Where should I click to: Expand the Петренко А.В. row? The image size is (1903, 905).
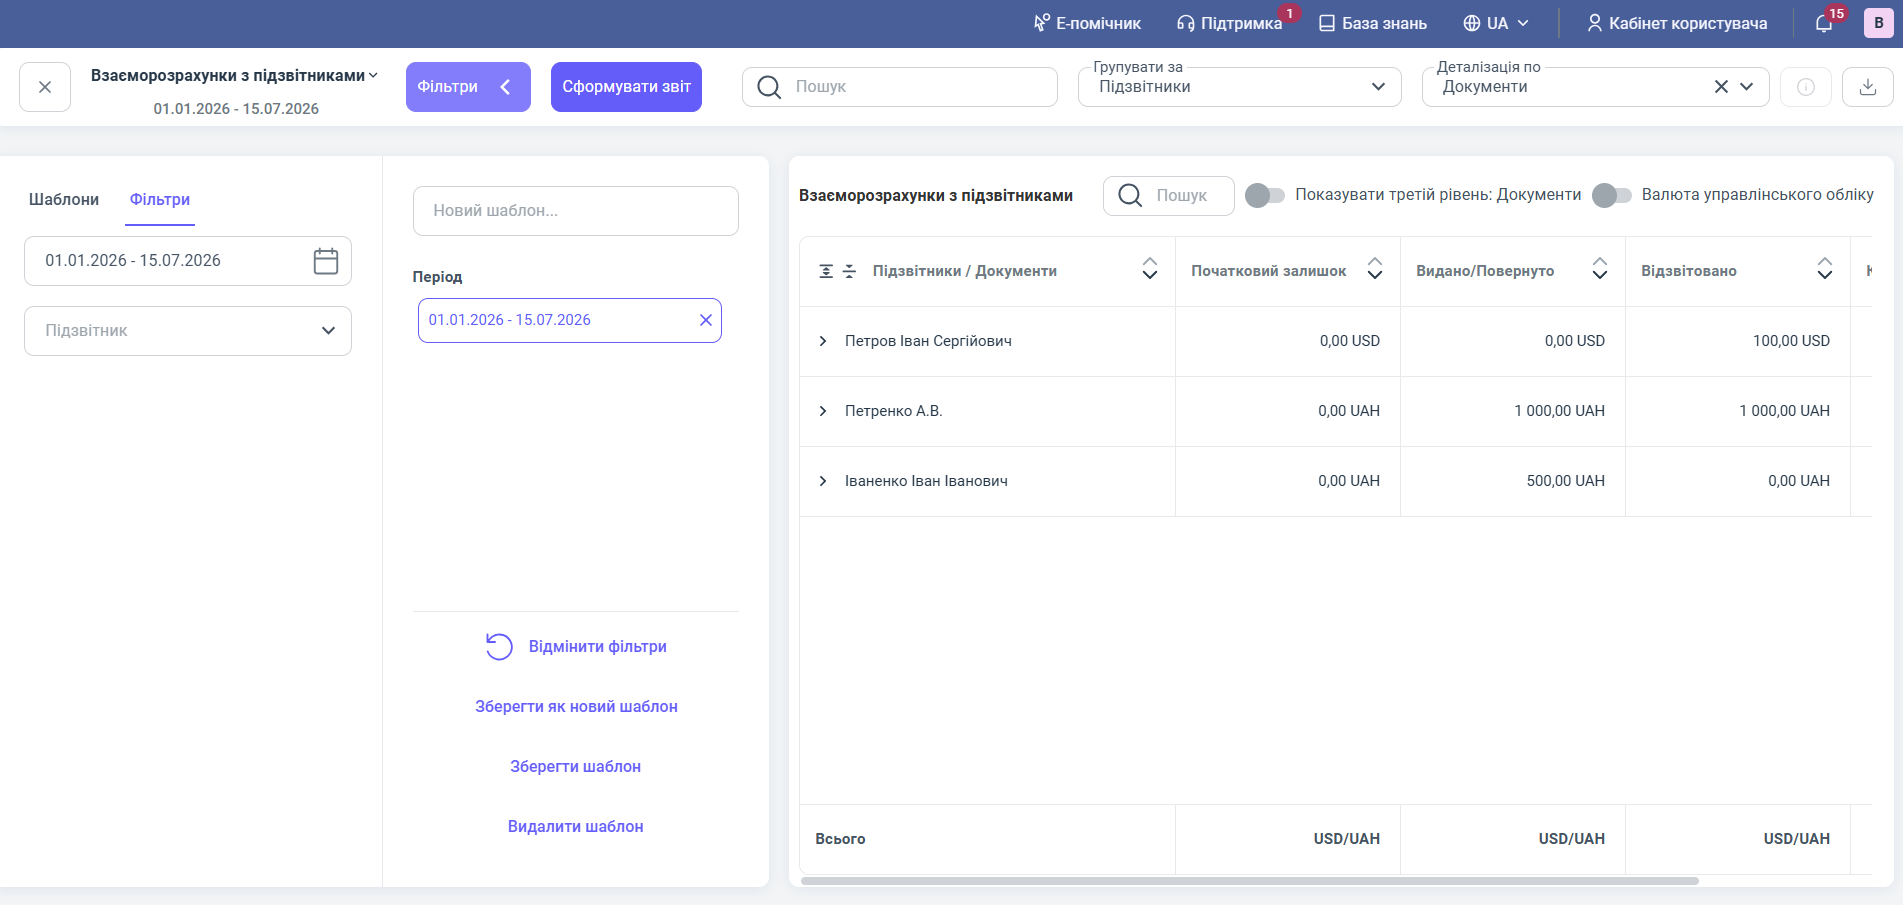click(823, 411)
